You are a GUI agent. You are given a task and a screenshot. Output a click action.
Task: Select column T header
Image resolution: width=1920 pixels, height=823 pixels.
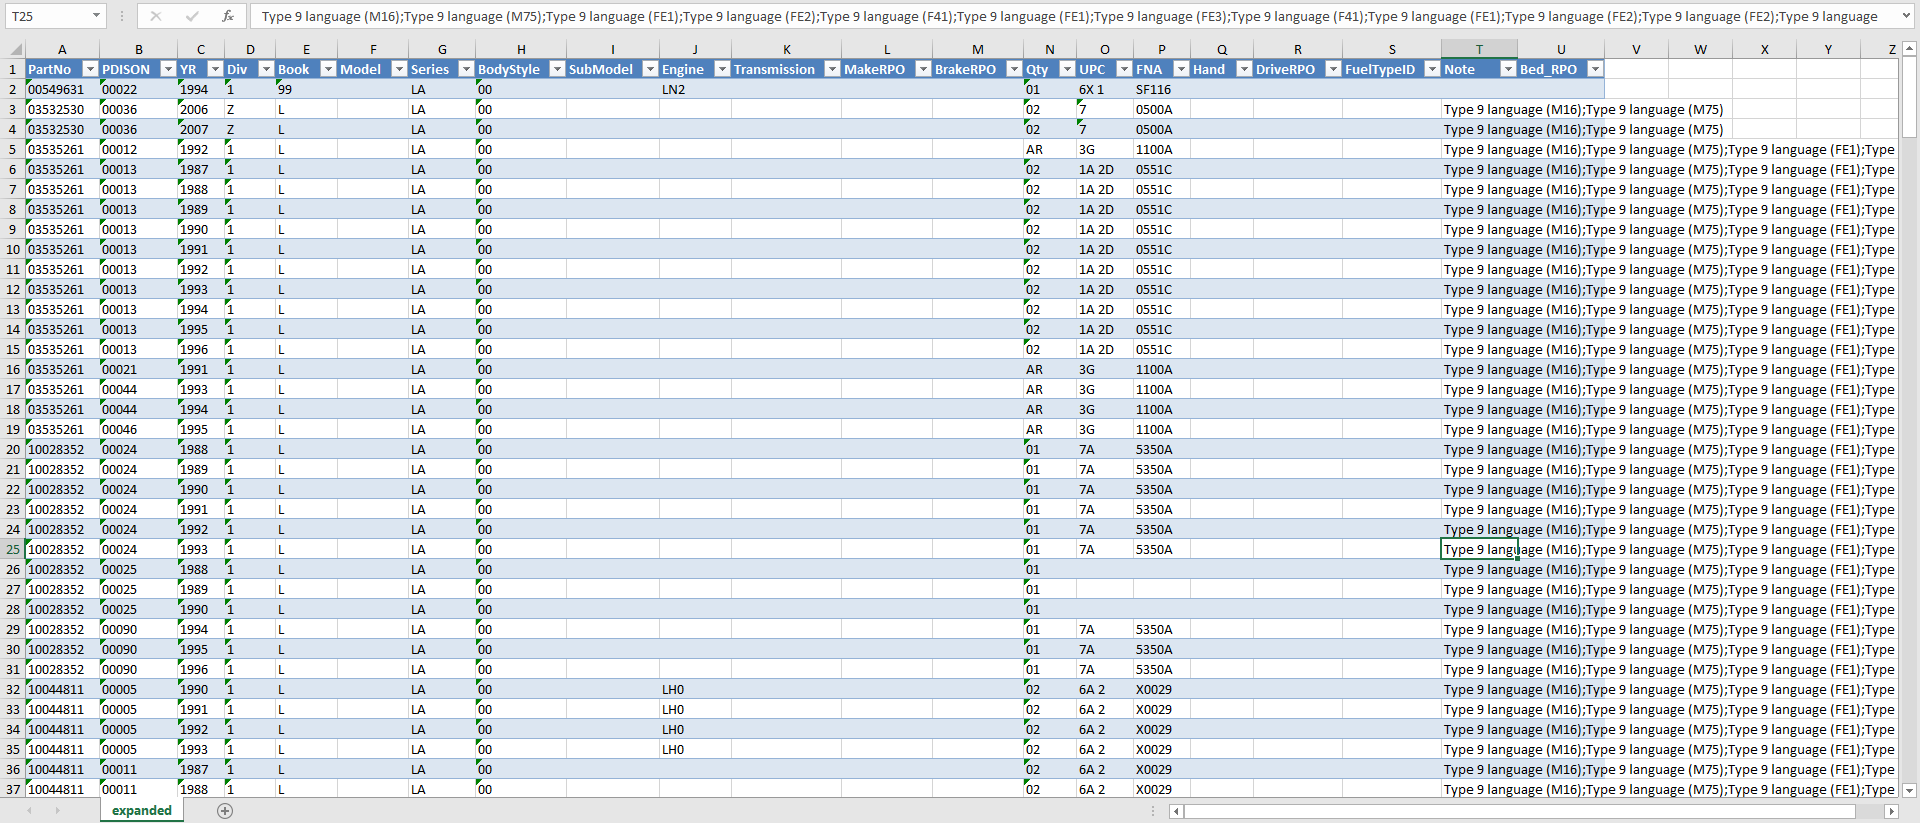(1479, 49)
